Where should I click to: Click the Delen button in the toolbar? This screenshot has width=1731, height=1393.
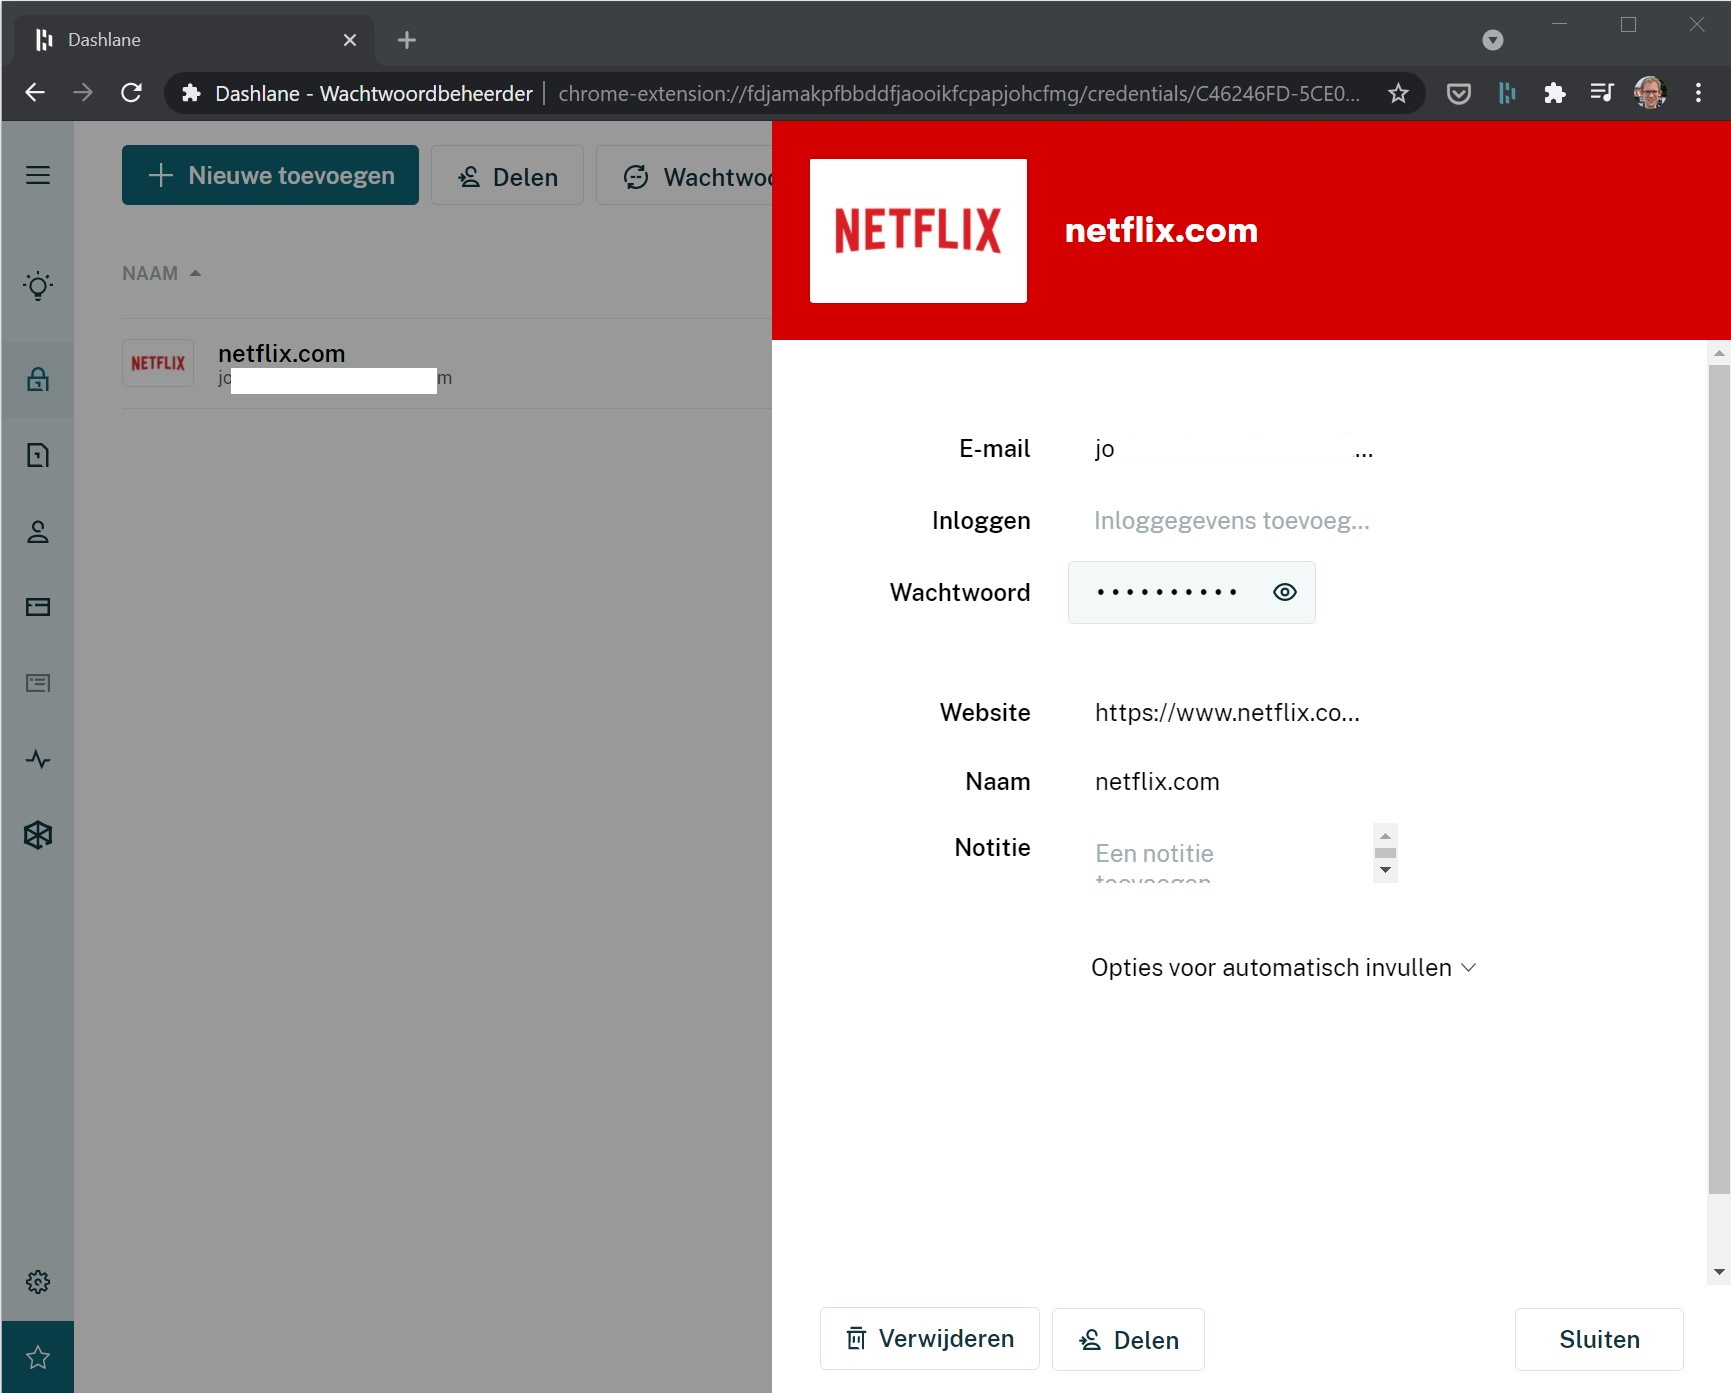coord(507,176)
